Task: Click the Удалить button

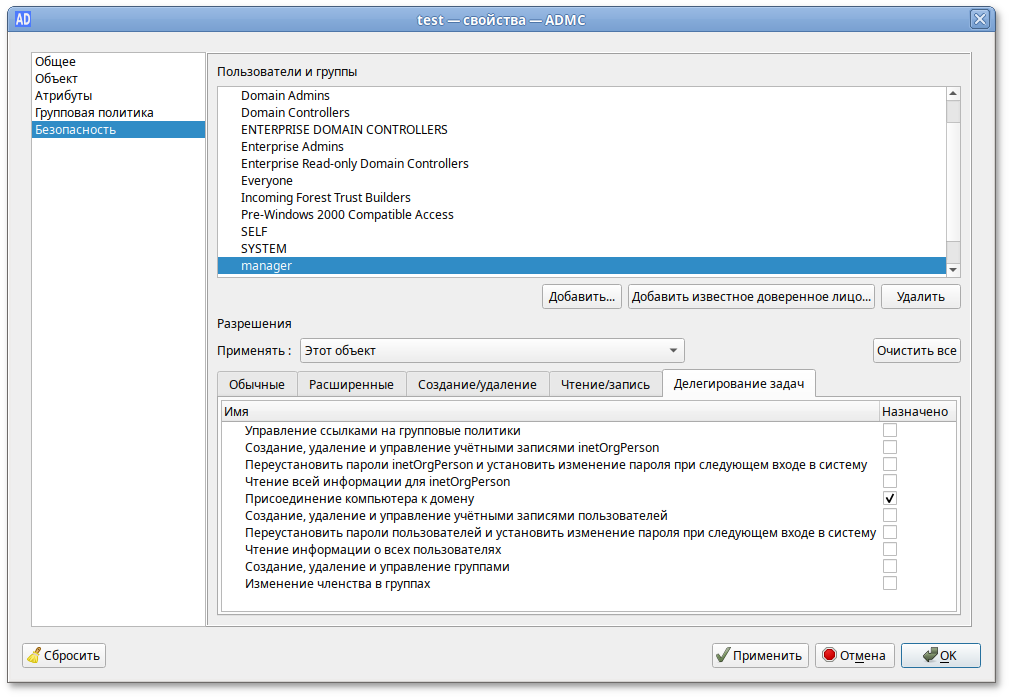Action: (x=920, y=297)
